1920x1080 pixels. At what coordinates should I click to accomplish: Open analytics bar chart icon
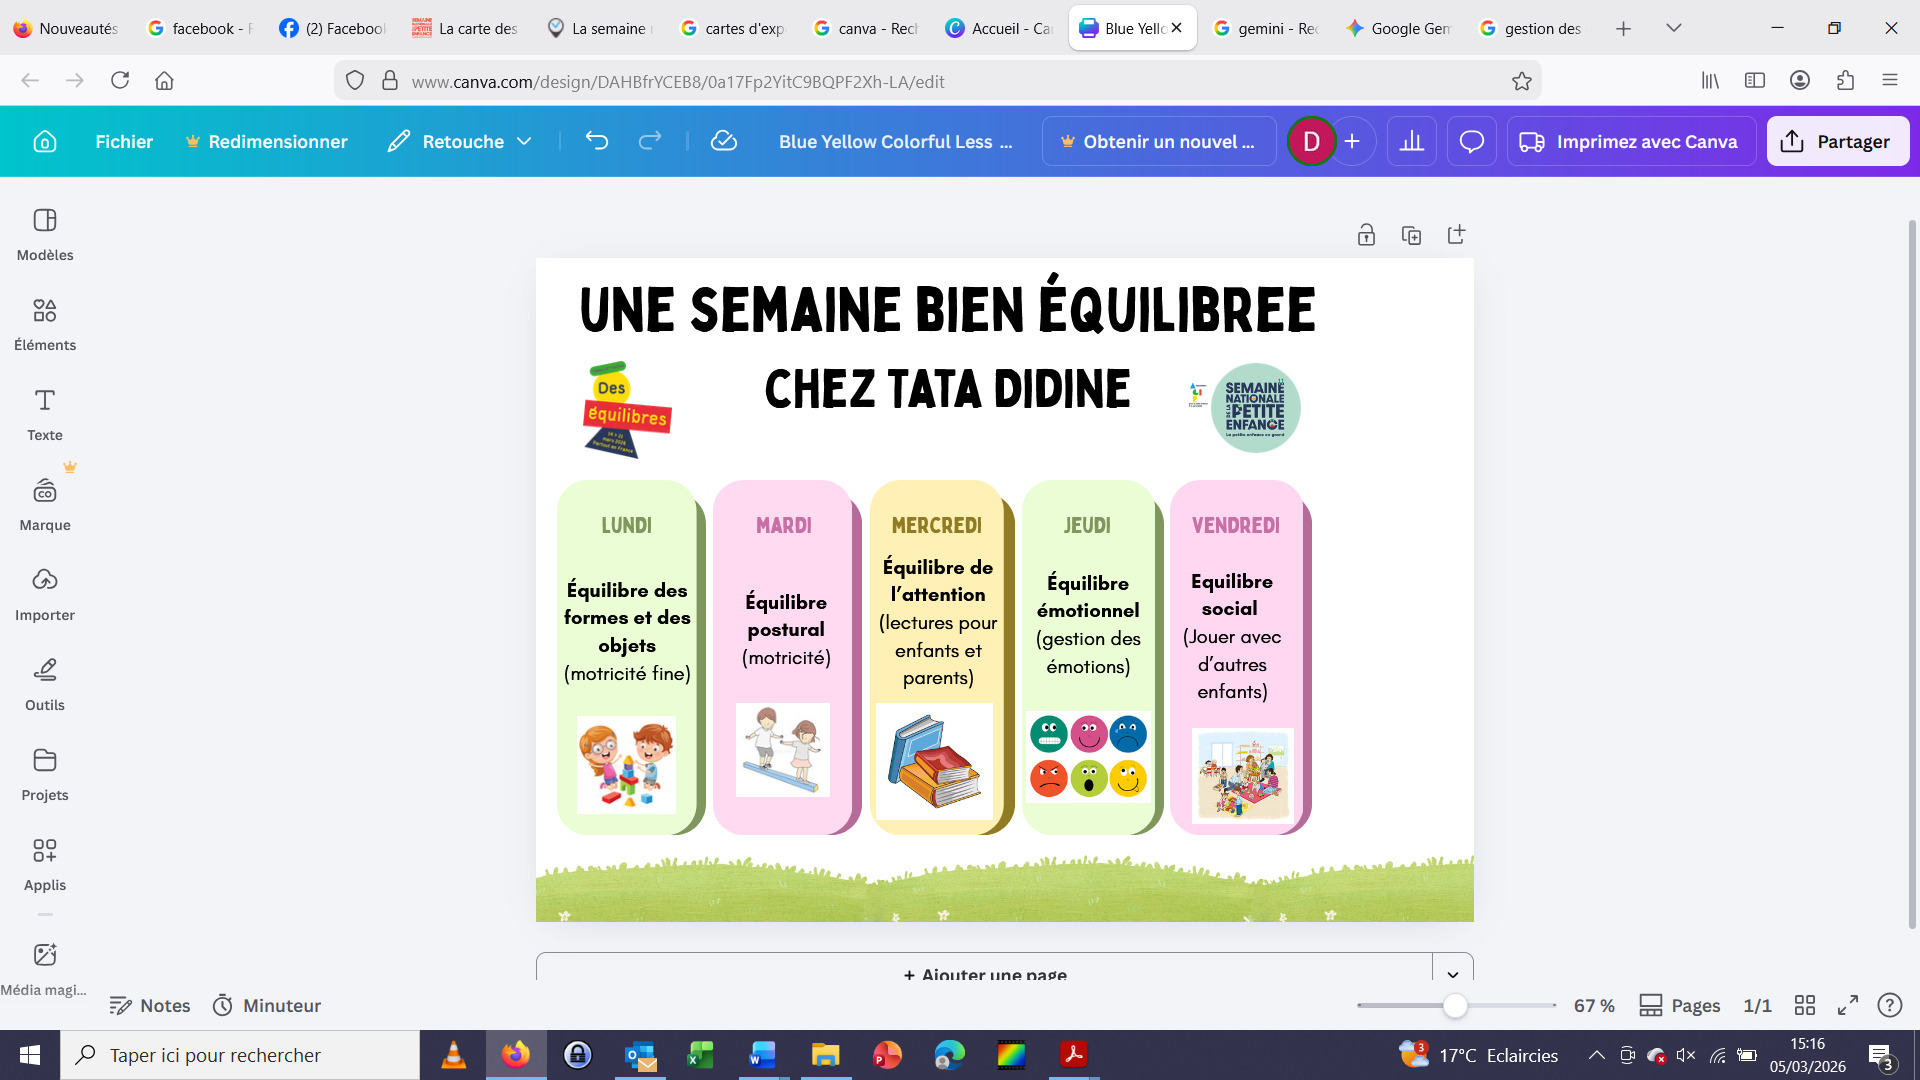[x=1411, y=141]
